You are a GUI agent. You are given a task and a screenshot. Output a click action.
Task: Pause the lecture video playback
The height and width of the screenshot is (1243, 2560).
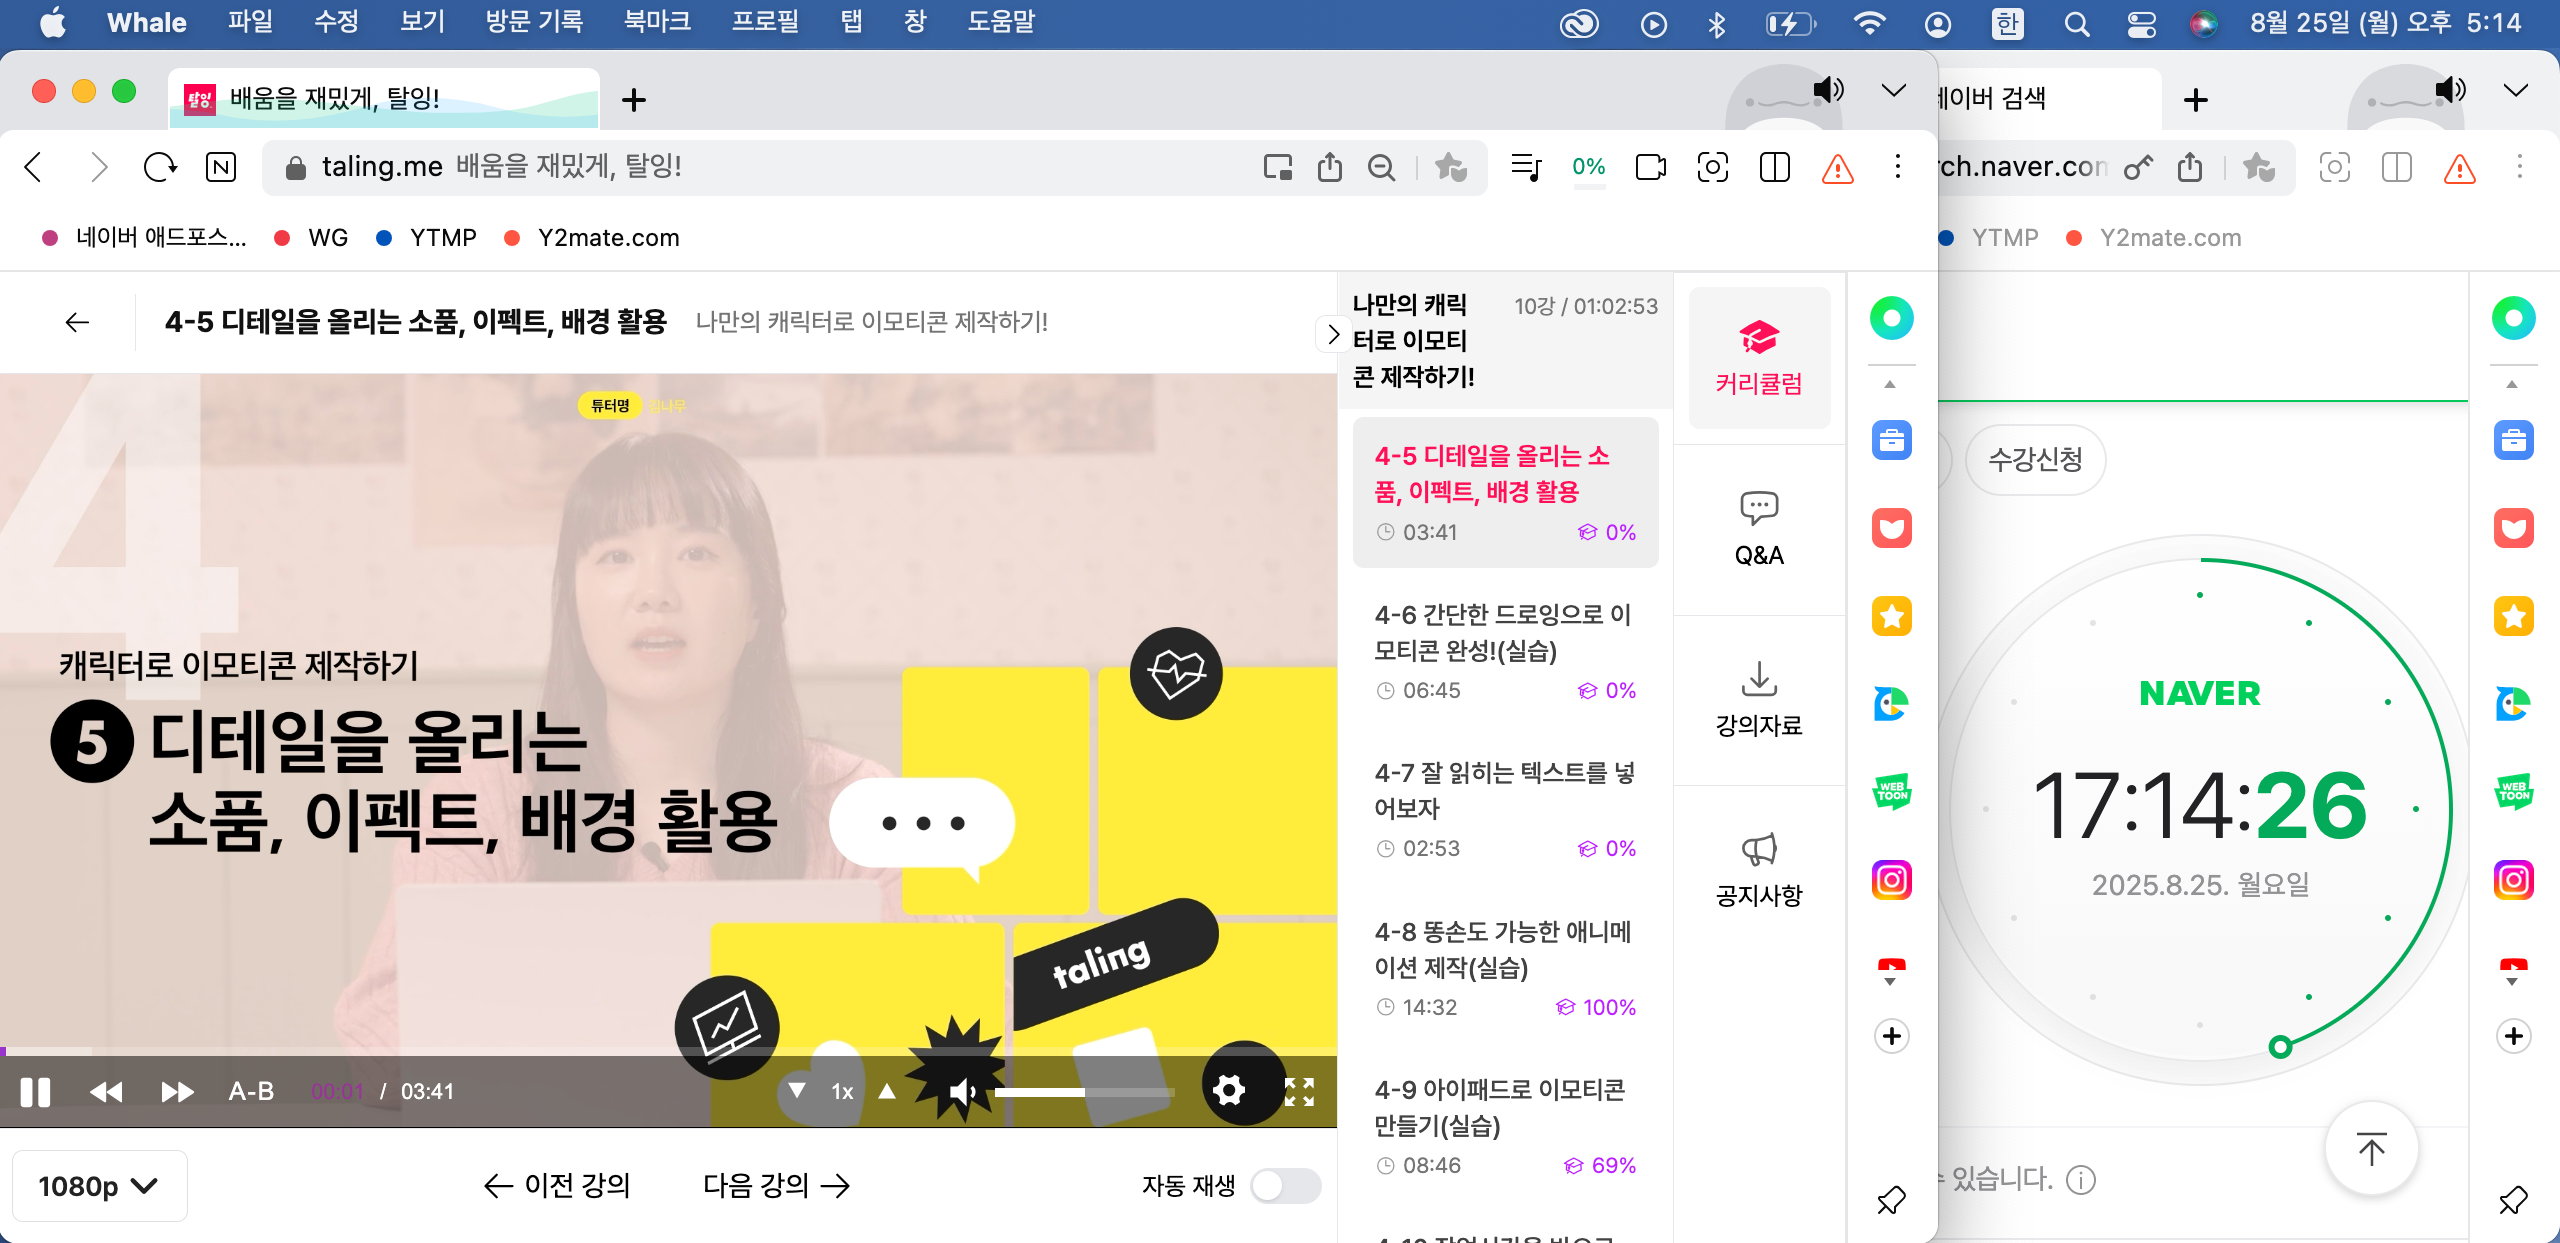click(x=36, y=1092)
